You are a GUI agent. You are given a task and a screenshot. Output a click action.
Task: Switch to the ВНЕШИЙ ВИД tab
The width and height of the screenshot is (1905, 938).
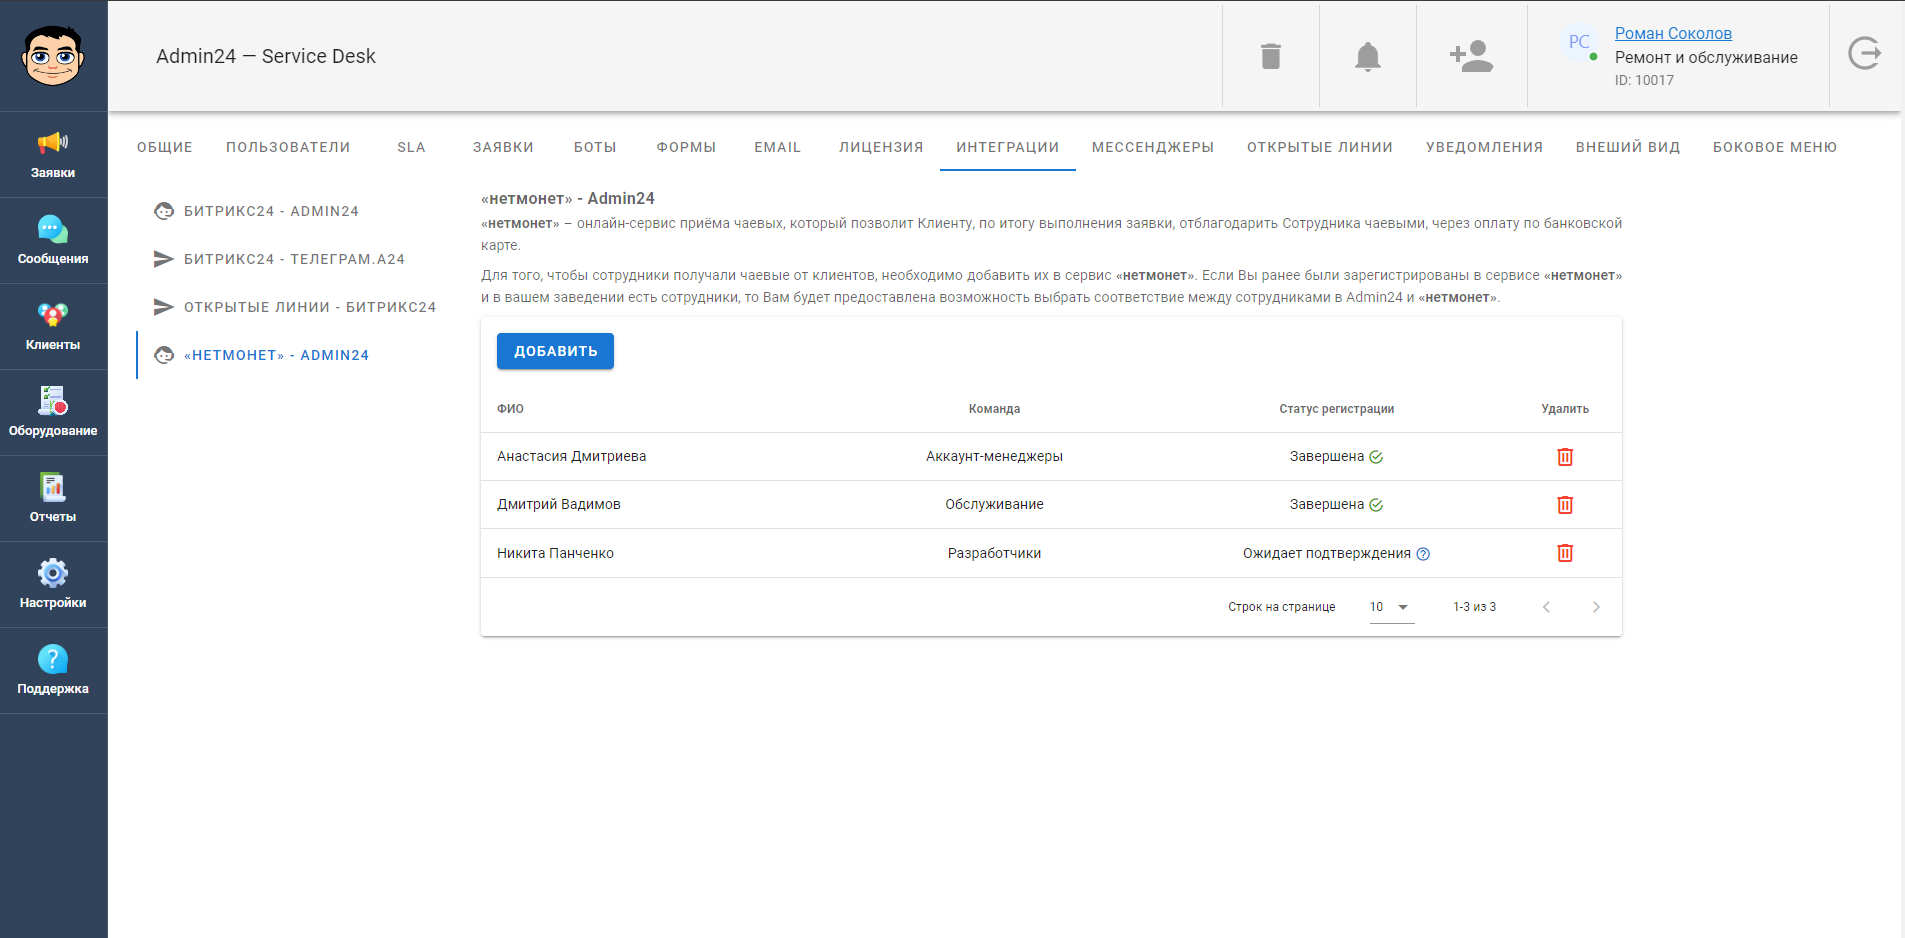[x=1628, y=147]
